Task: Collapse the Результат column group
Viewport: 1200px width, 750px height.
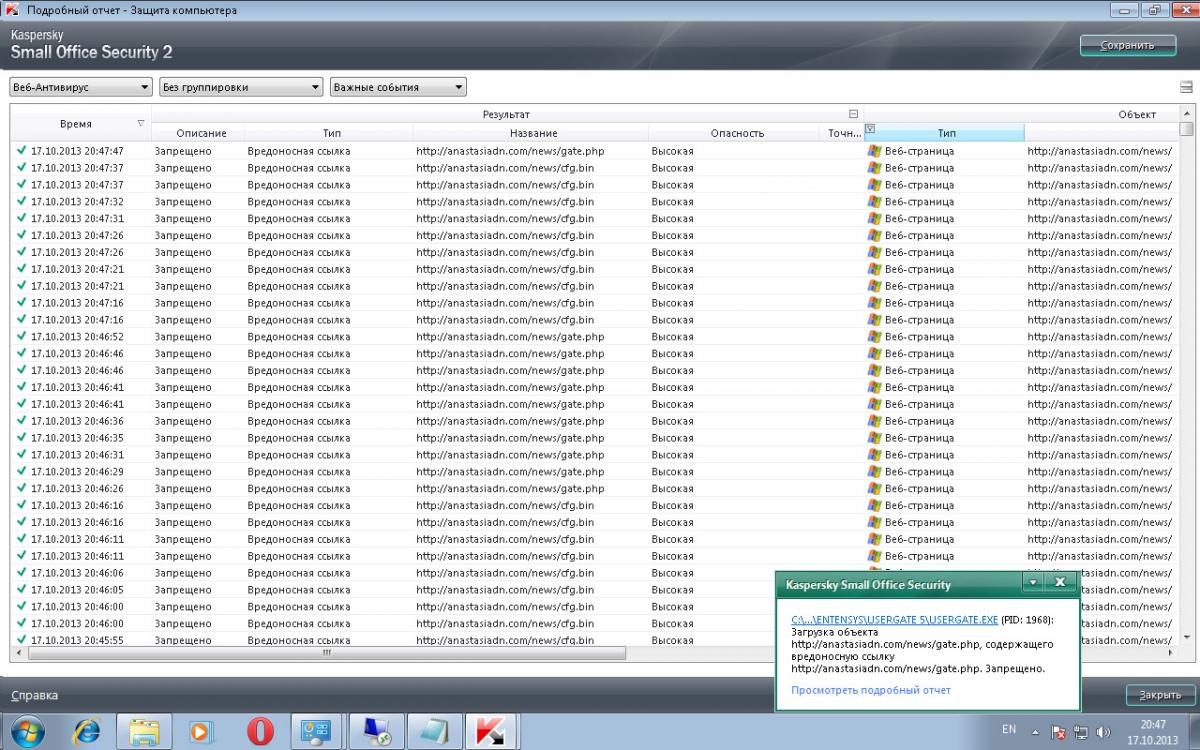Action: (x=853, y=114)
